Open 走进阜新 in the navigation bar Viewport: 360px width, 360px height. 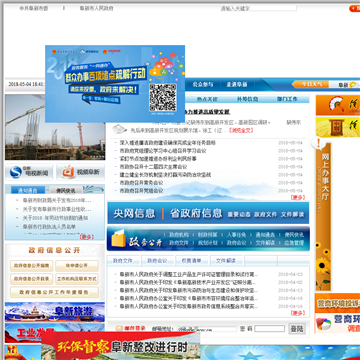(x=237, y=85)
